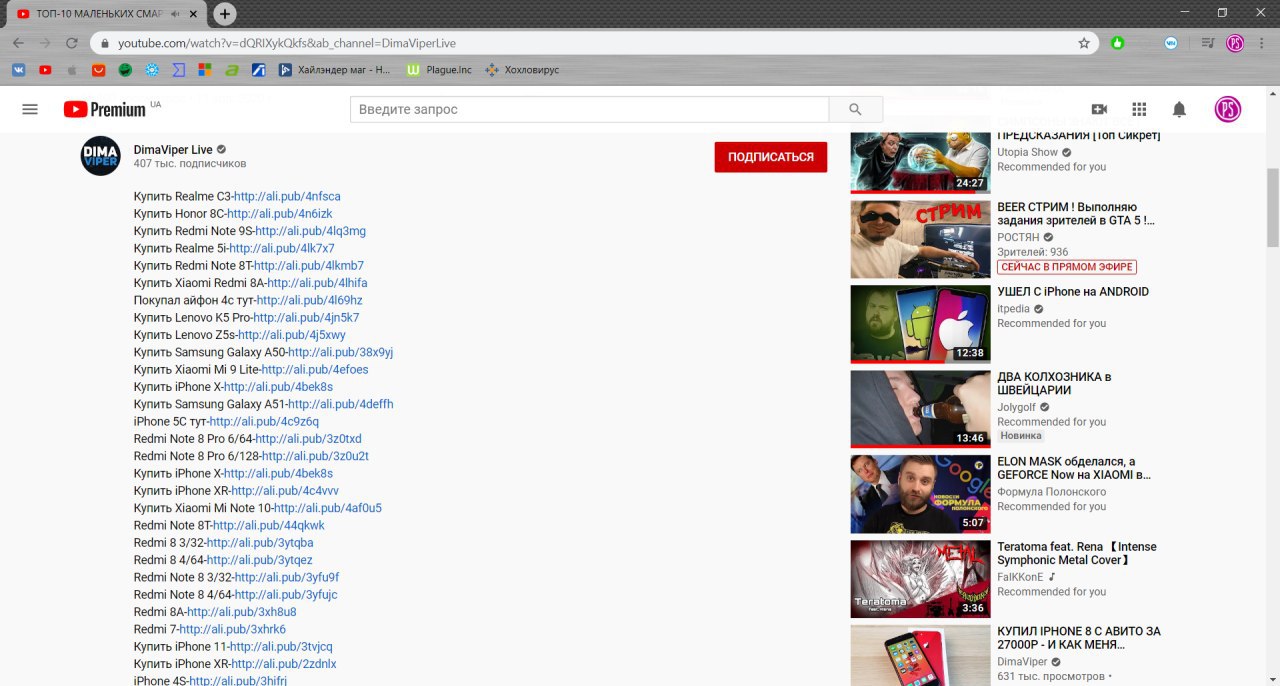Open the YouTube apps grid icon
This screenshot has height=686, width=1280.
(x=1139, y=110)
